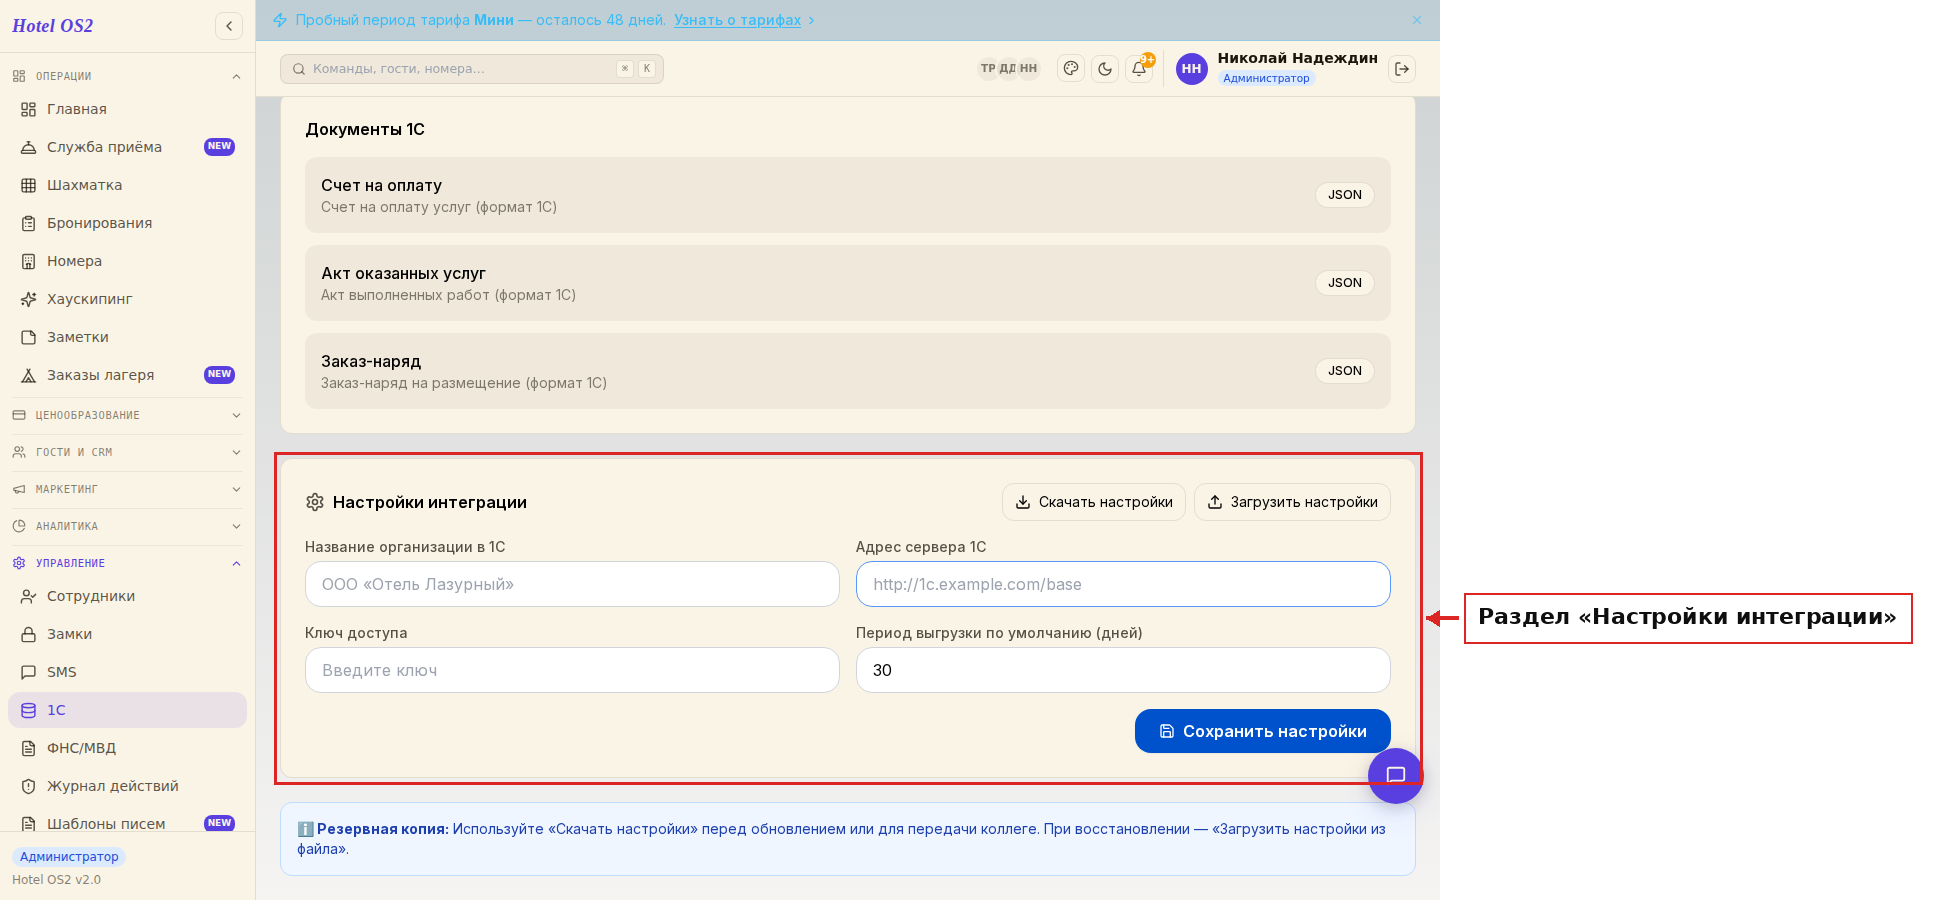
Task: Focus the command search field
Action: point(472,68)
